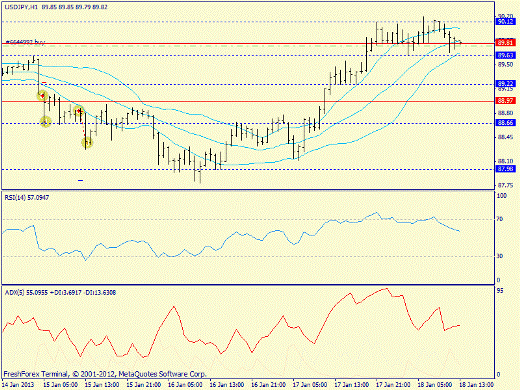520x390 pixels.
Task: Click the 16 Jan 05:00 time label
Action: [x=185, y=385]
